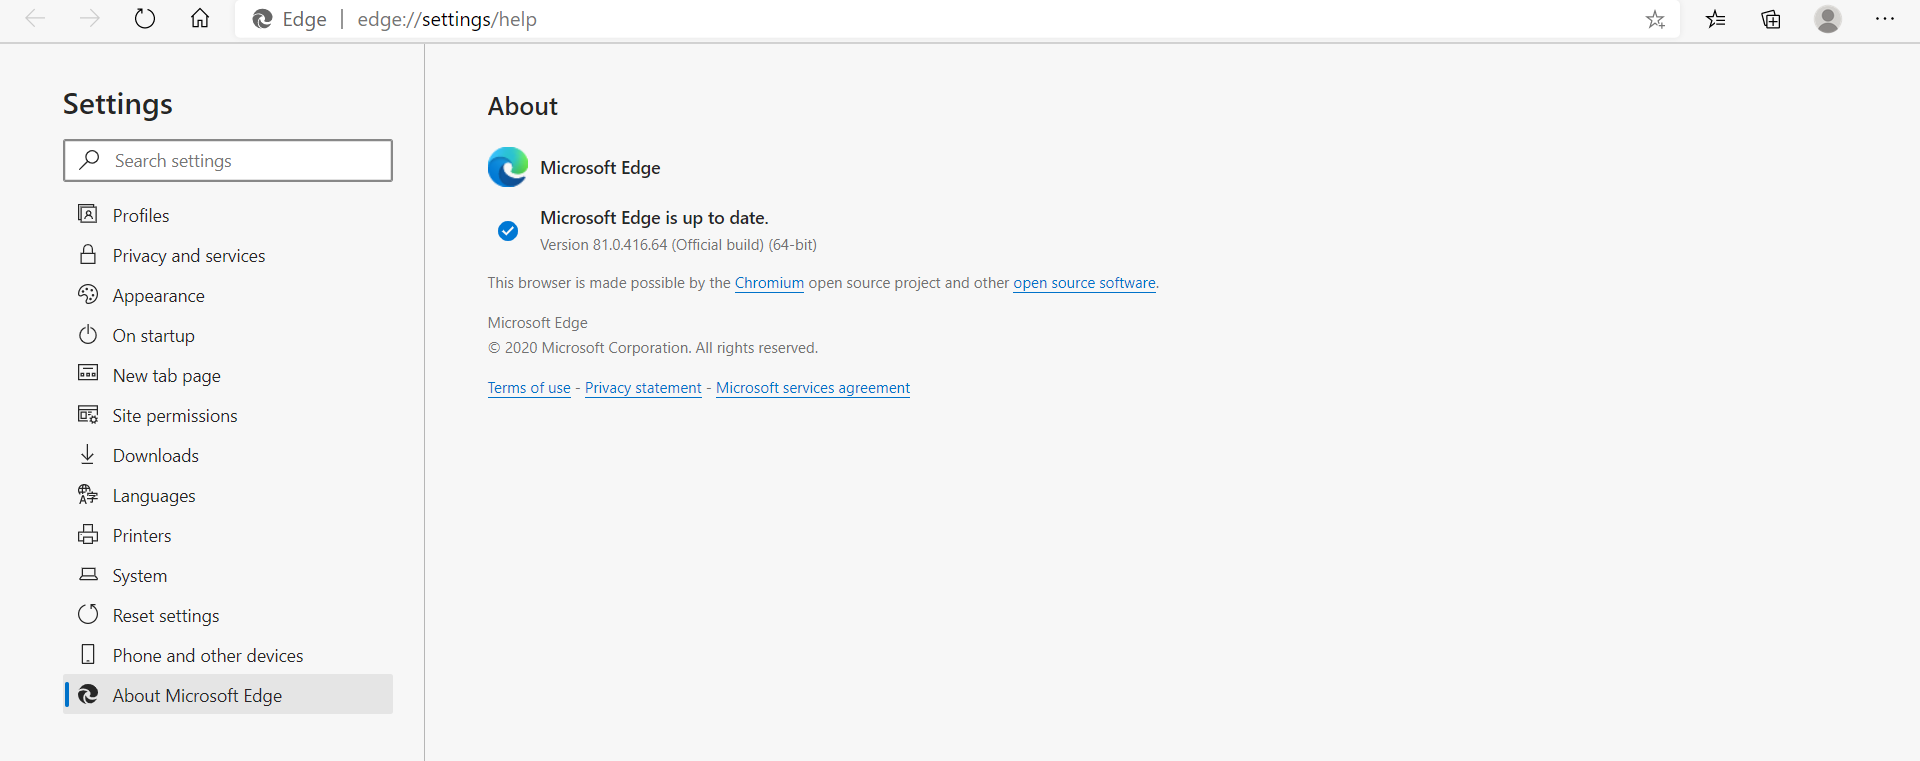Click the System laptop icon
The image size is (1920, 761).
coord(88,574)
